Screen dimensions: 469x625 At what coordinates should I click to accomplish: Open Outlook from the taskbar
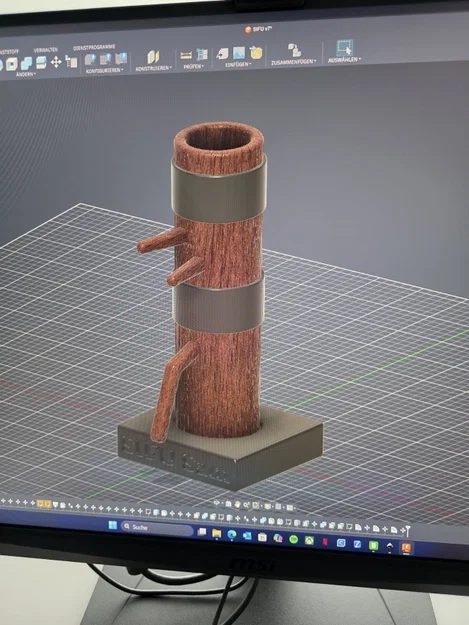(247, 536)
